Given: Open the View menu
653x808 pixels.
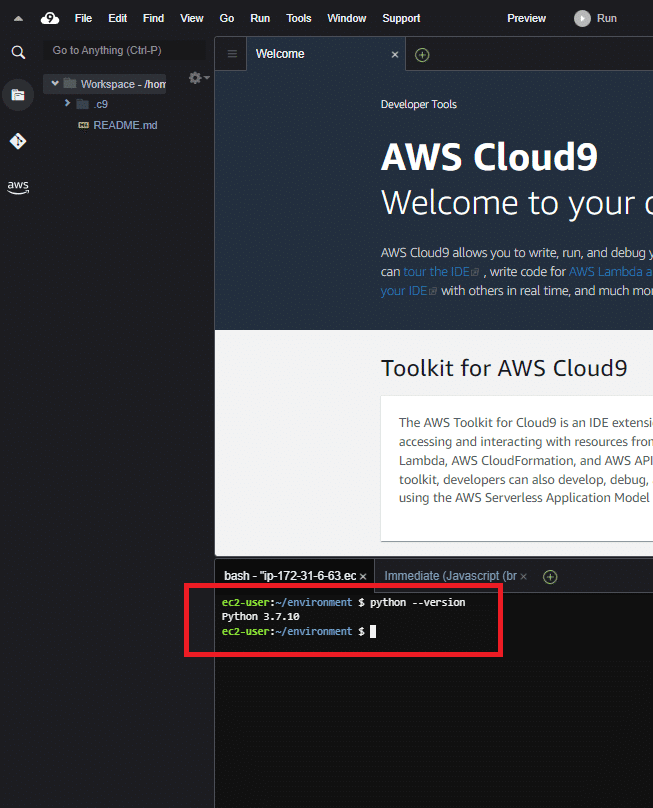Looking at the screenshot, I should click(191, 19).
